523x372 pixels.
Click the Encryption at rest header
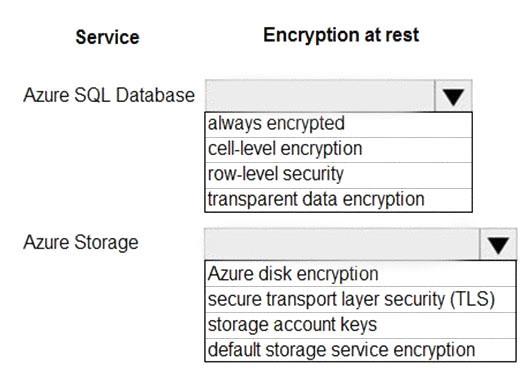tap(341, 35)
